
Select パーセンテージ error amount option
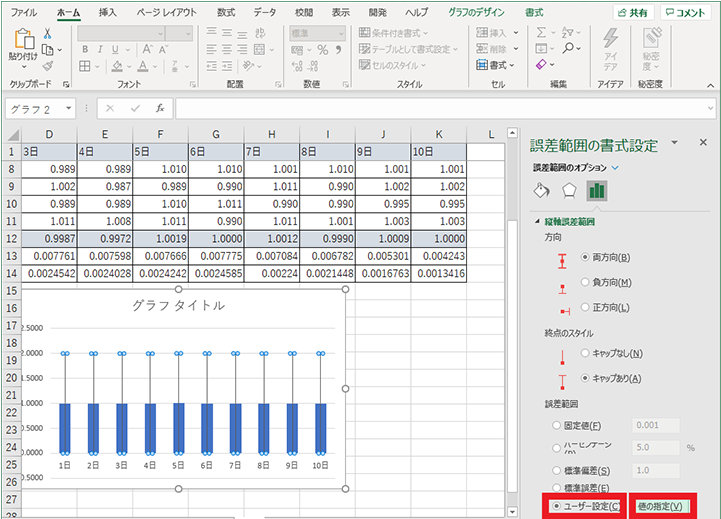tap(556, 447)
